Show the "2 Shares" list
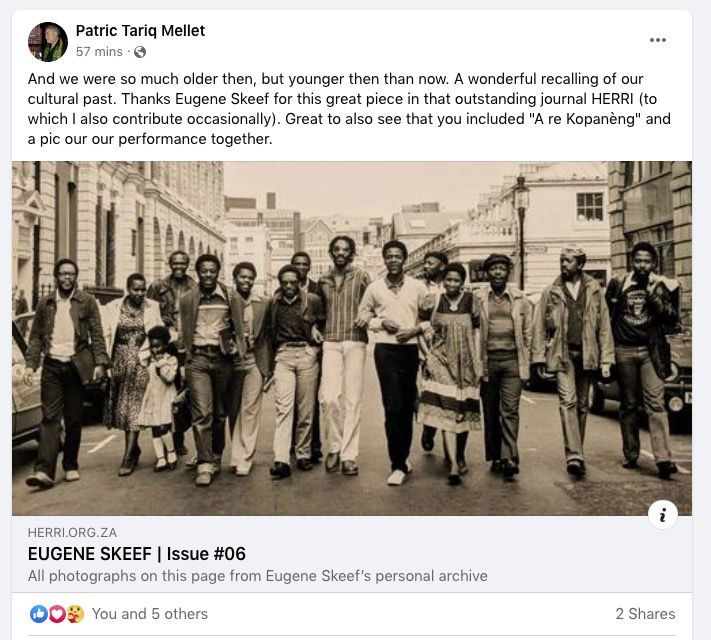This screenshot has height=640, width=711. pyautogui.click(x=645, y=614)
